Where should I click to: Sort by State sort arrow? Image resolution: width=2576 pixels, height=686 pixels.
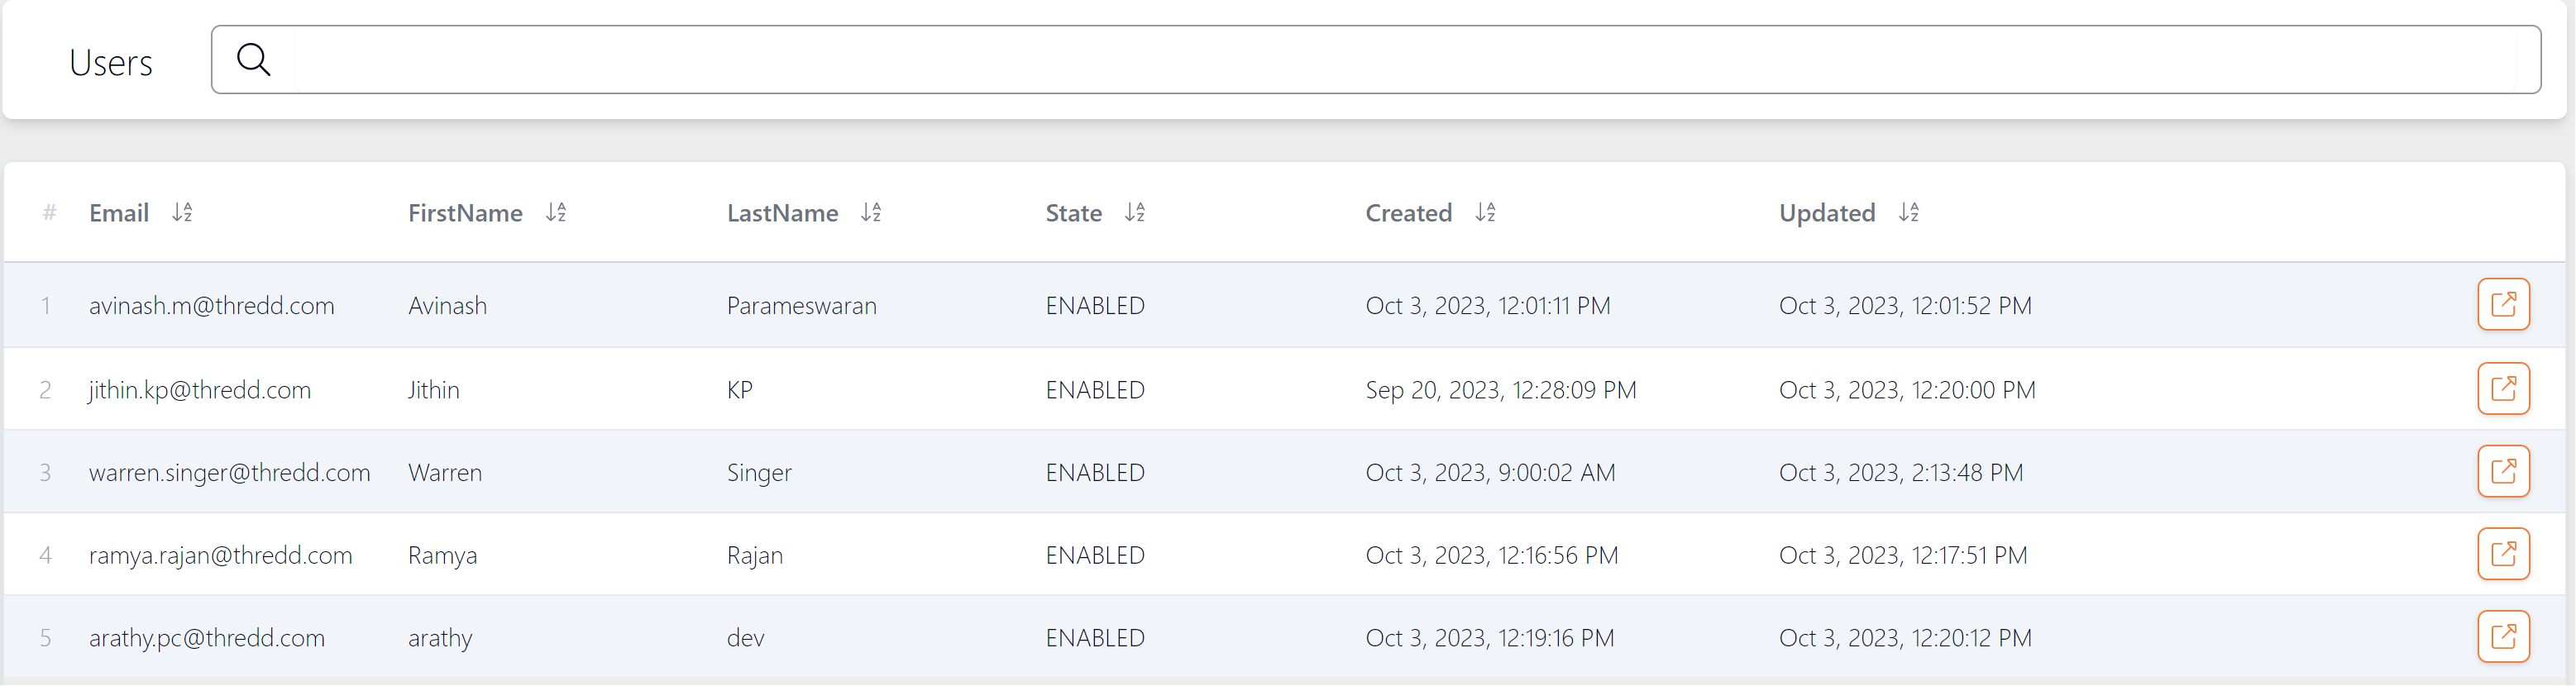(x=1134, y=212)
